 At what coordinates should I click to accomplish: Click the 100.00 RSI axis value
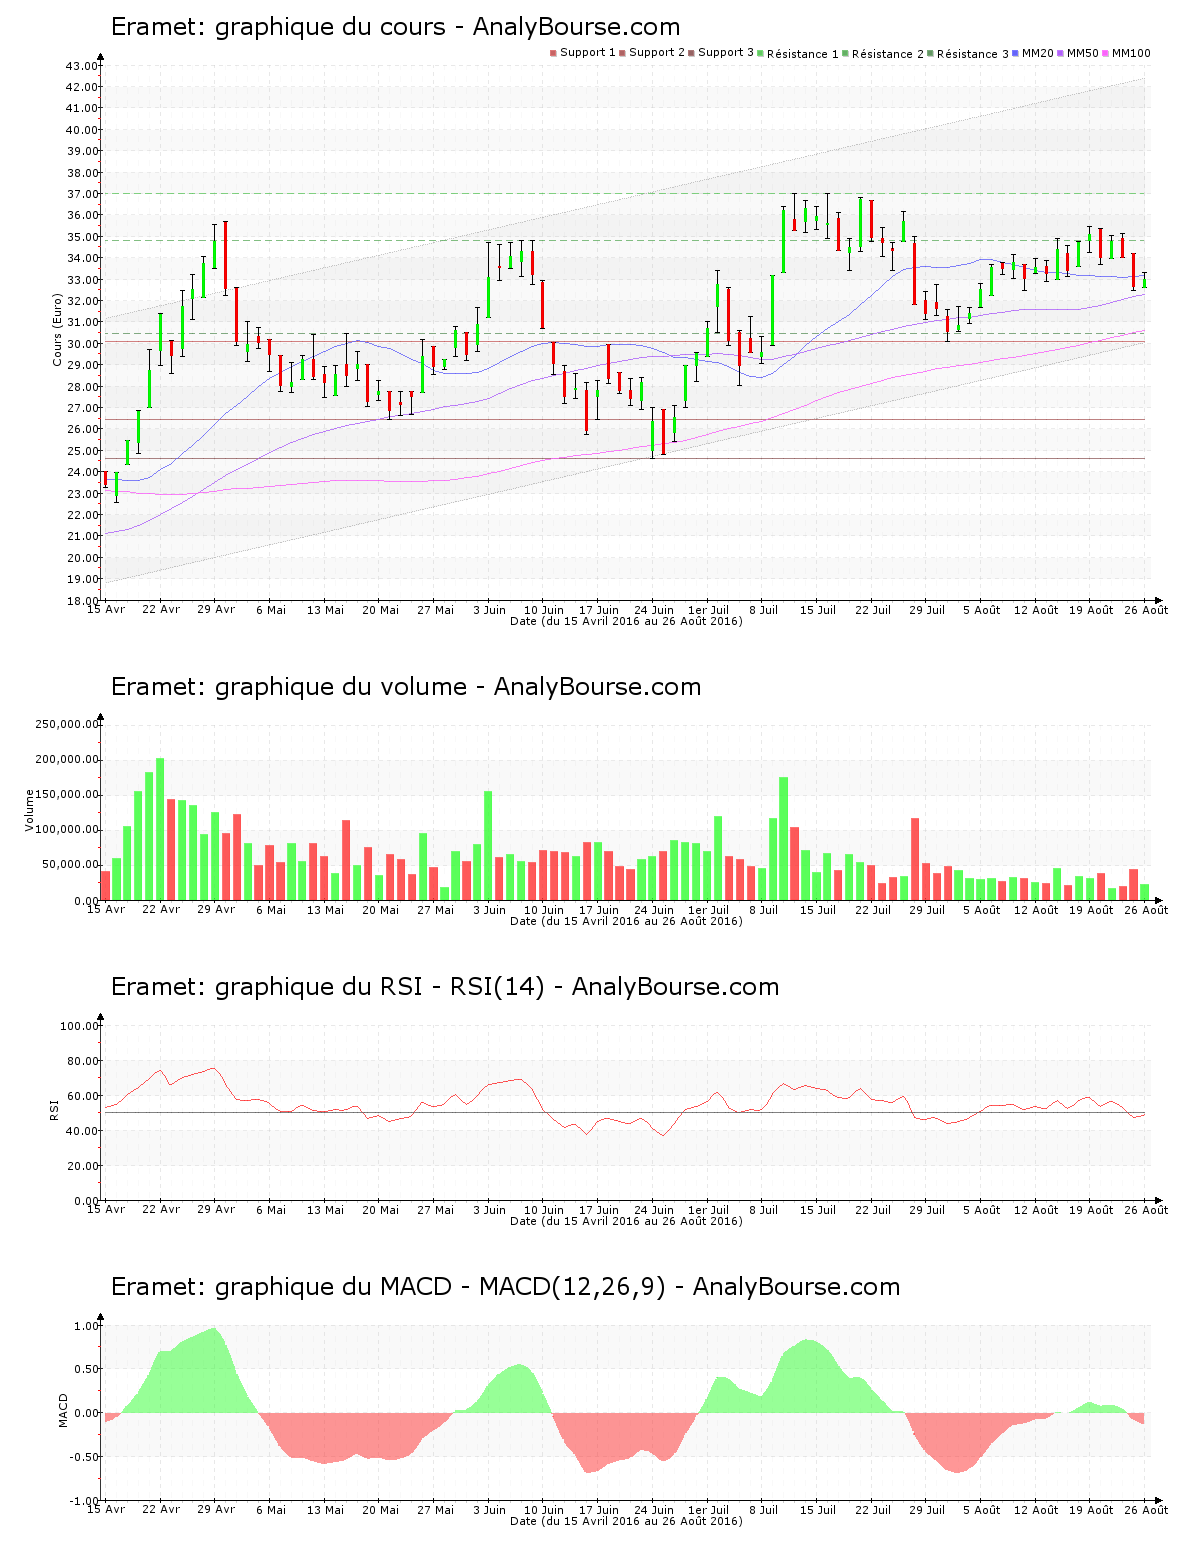point(80,1026)
